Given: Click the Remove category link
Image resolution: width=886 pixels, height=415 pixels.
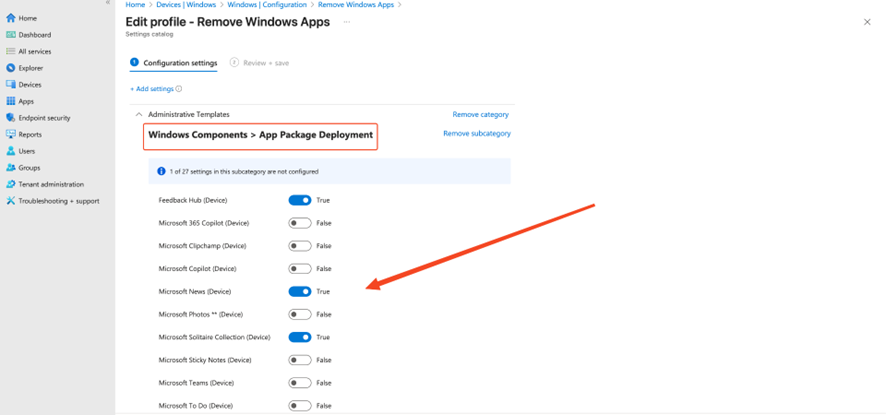Looking at the screenshot, I should point(480,115).
